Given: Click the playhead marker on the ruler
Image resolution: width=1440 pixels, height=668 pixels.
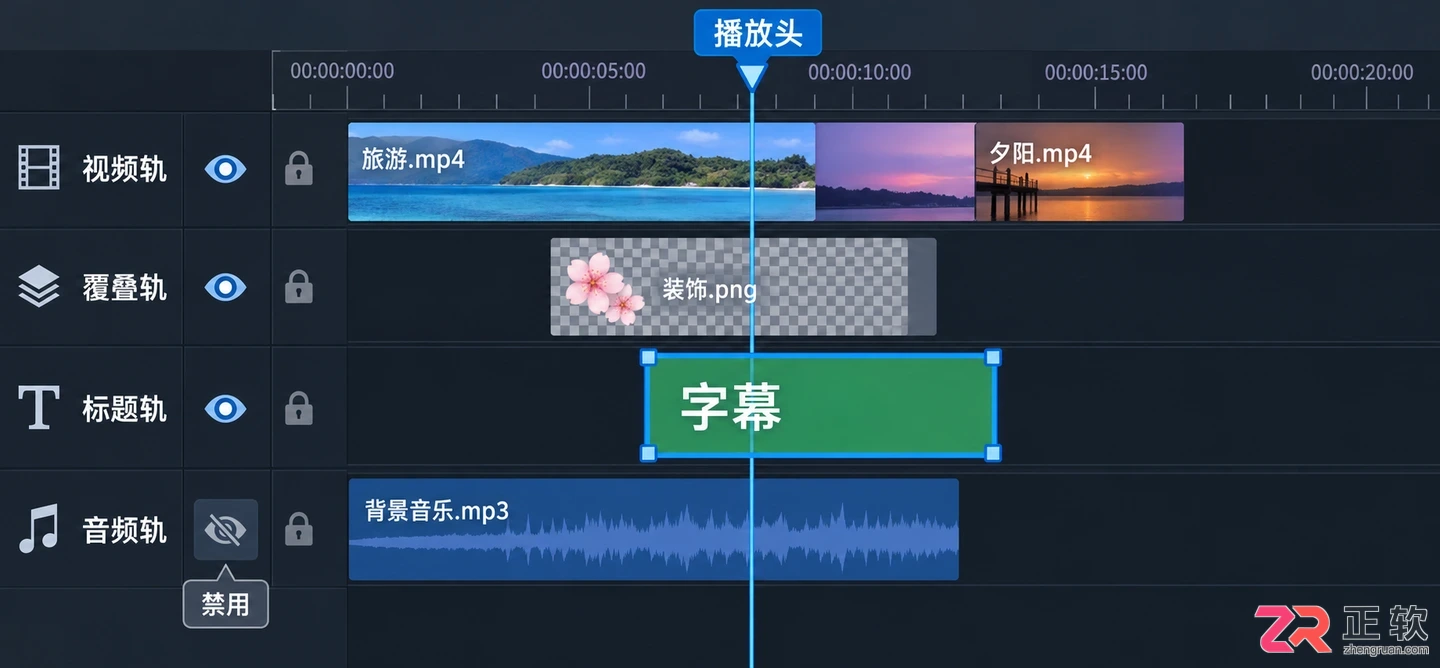Looking at the screenshot, I should (x=752, y=75).
